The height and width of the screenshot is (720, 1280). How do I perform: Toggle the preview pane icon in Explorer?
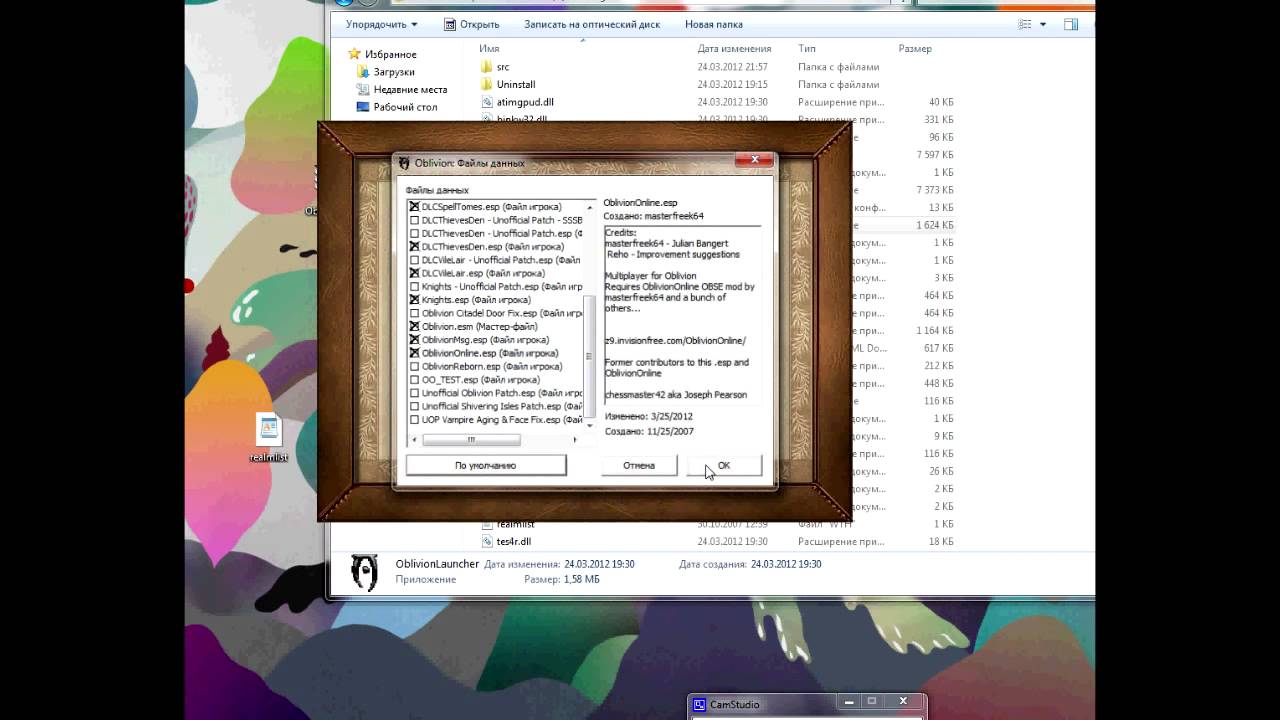[x=1071, y=24]
